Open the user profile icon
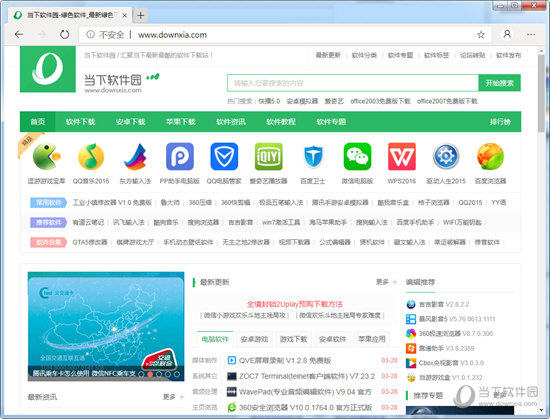The width and height of the screenshot is (550, 419). coord(507,34)
